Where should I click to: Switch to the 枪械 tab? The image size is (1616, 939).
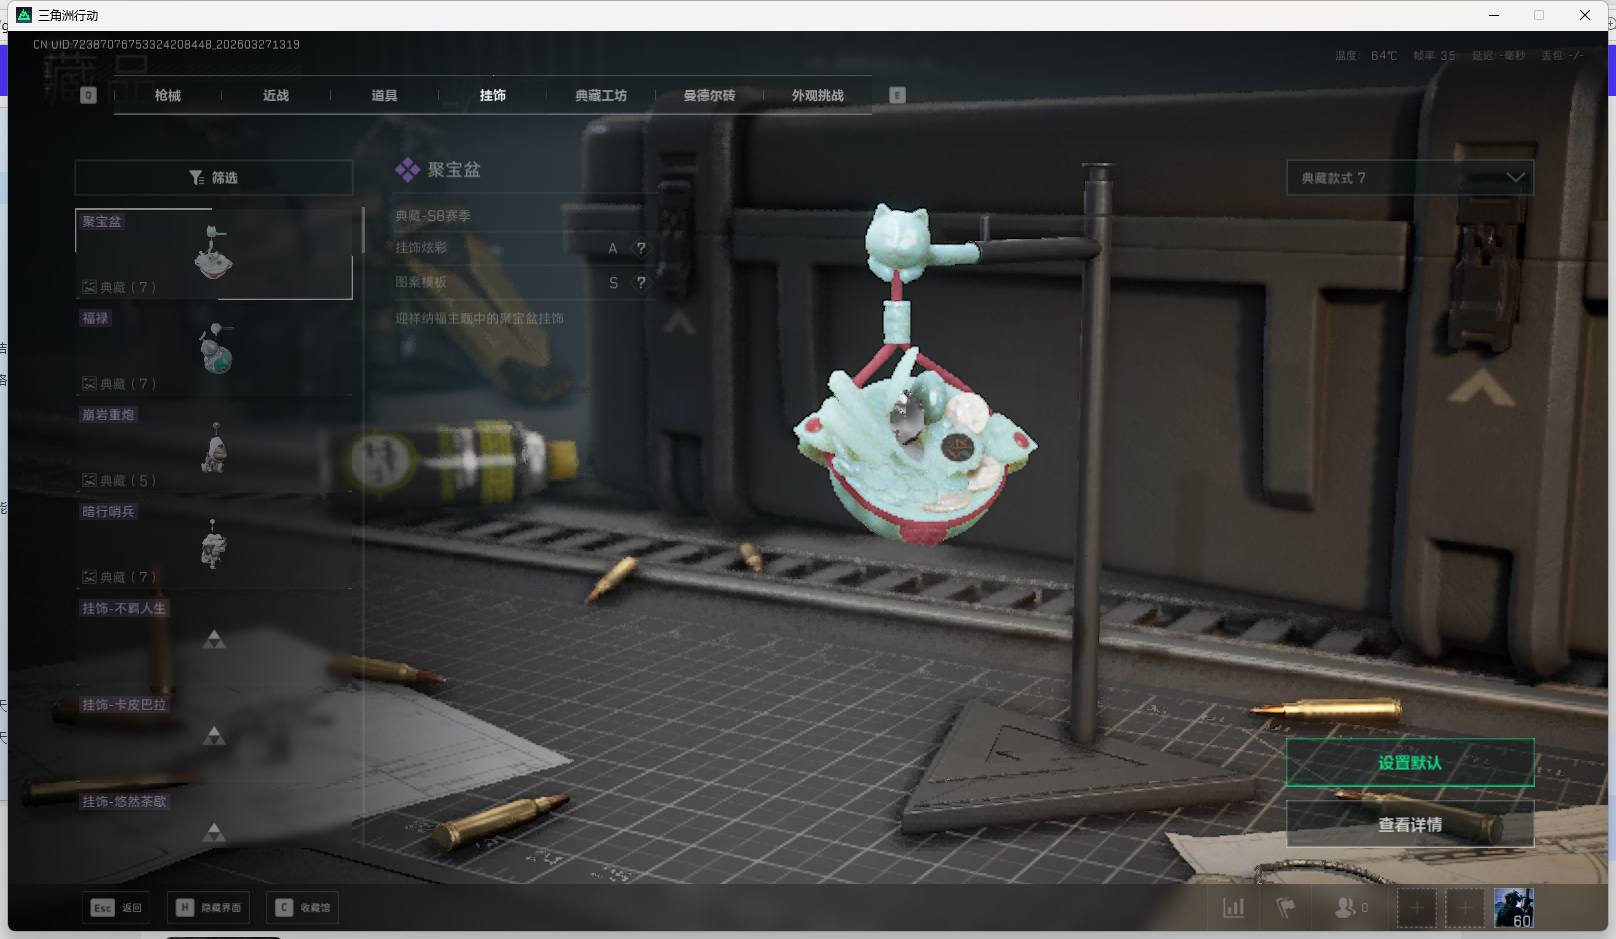click(168, 96)
